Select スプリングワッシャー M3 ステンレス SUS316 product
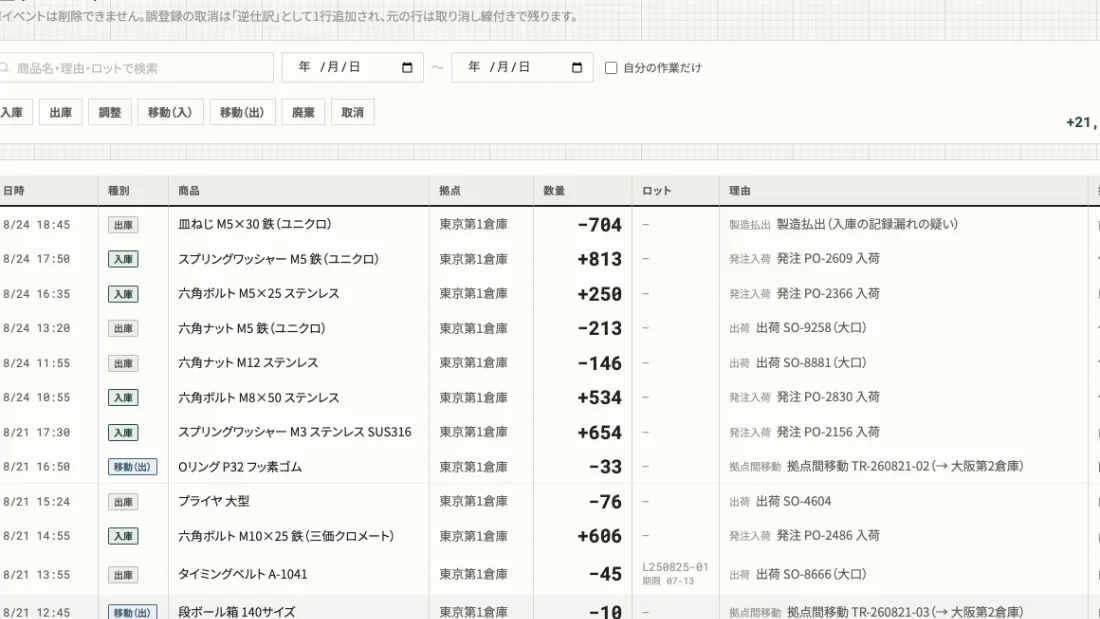This screenshot has height=619, width=1100. coord(295,432)
